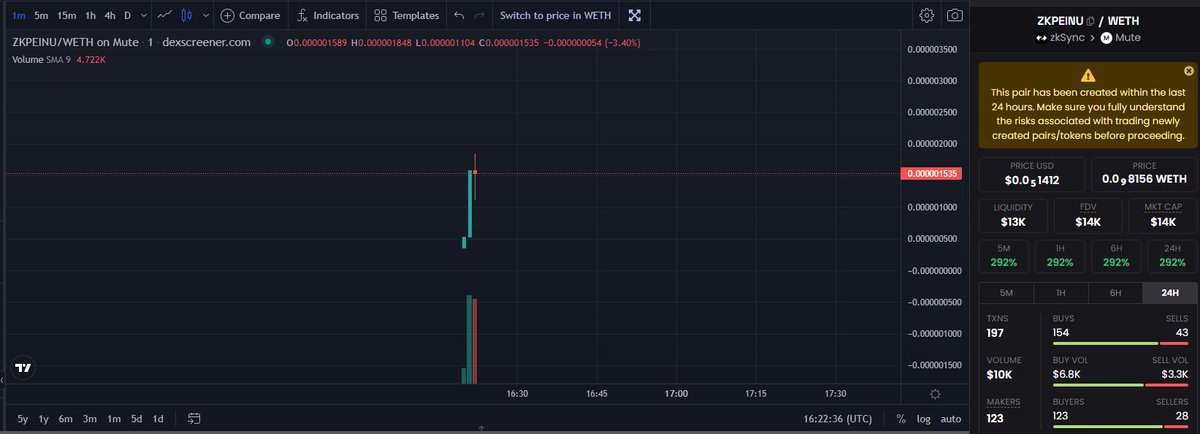Click the PRICE 8156 WETH value box
Image resolution: width=1200 pixels, height=434 pixels.
1143,174
